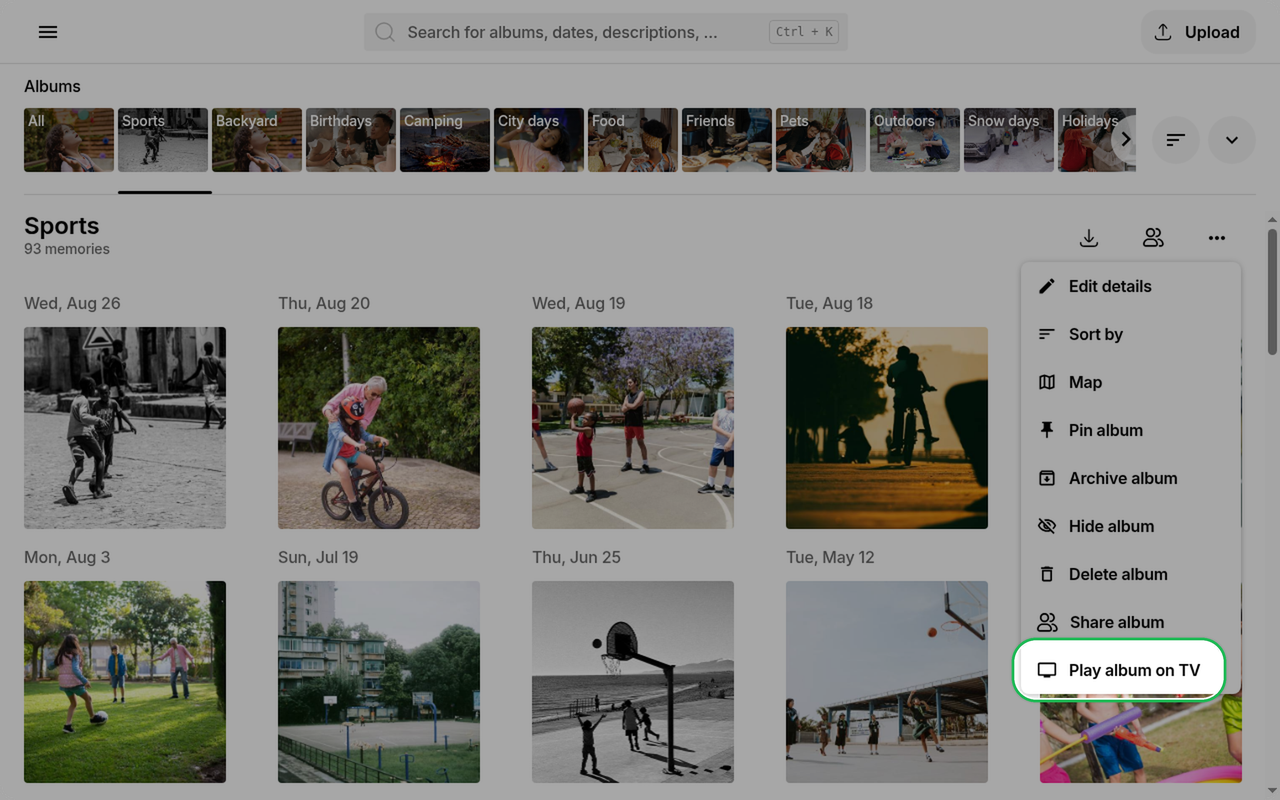
Task: Click the trash can delete icon
Action: (x=1047, y=574)
